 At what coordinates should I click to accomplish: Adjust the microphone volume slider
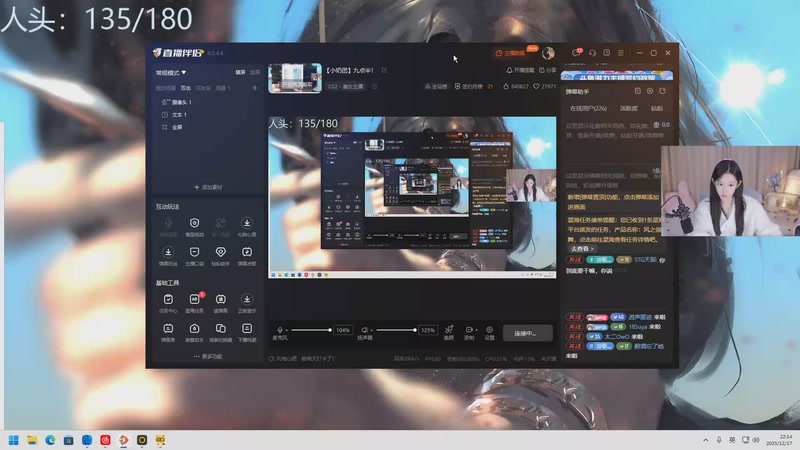click(310, 330)
